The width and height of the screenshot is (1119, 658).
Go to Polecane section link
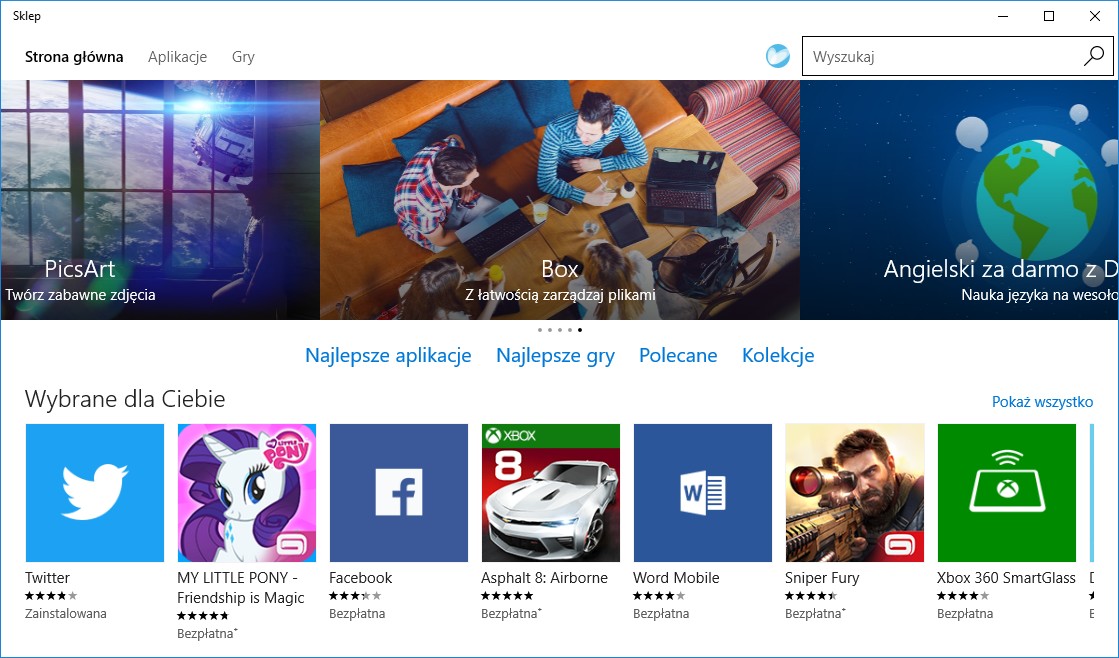(x=678, y=355)
